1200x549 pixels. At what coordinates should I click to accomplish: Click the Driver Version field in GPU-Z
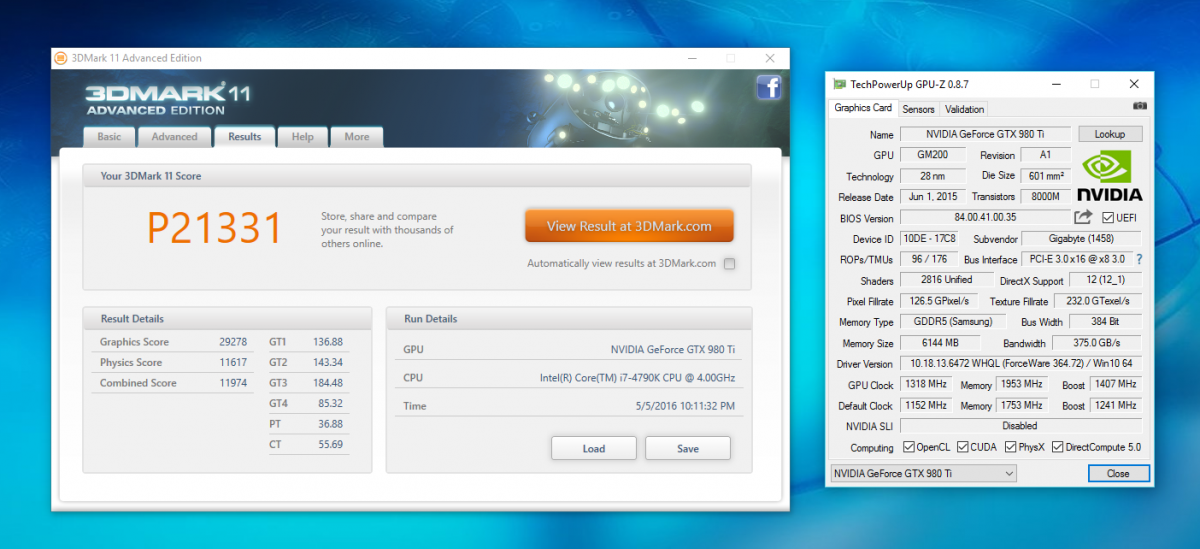click(x=1021, y=363)
